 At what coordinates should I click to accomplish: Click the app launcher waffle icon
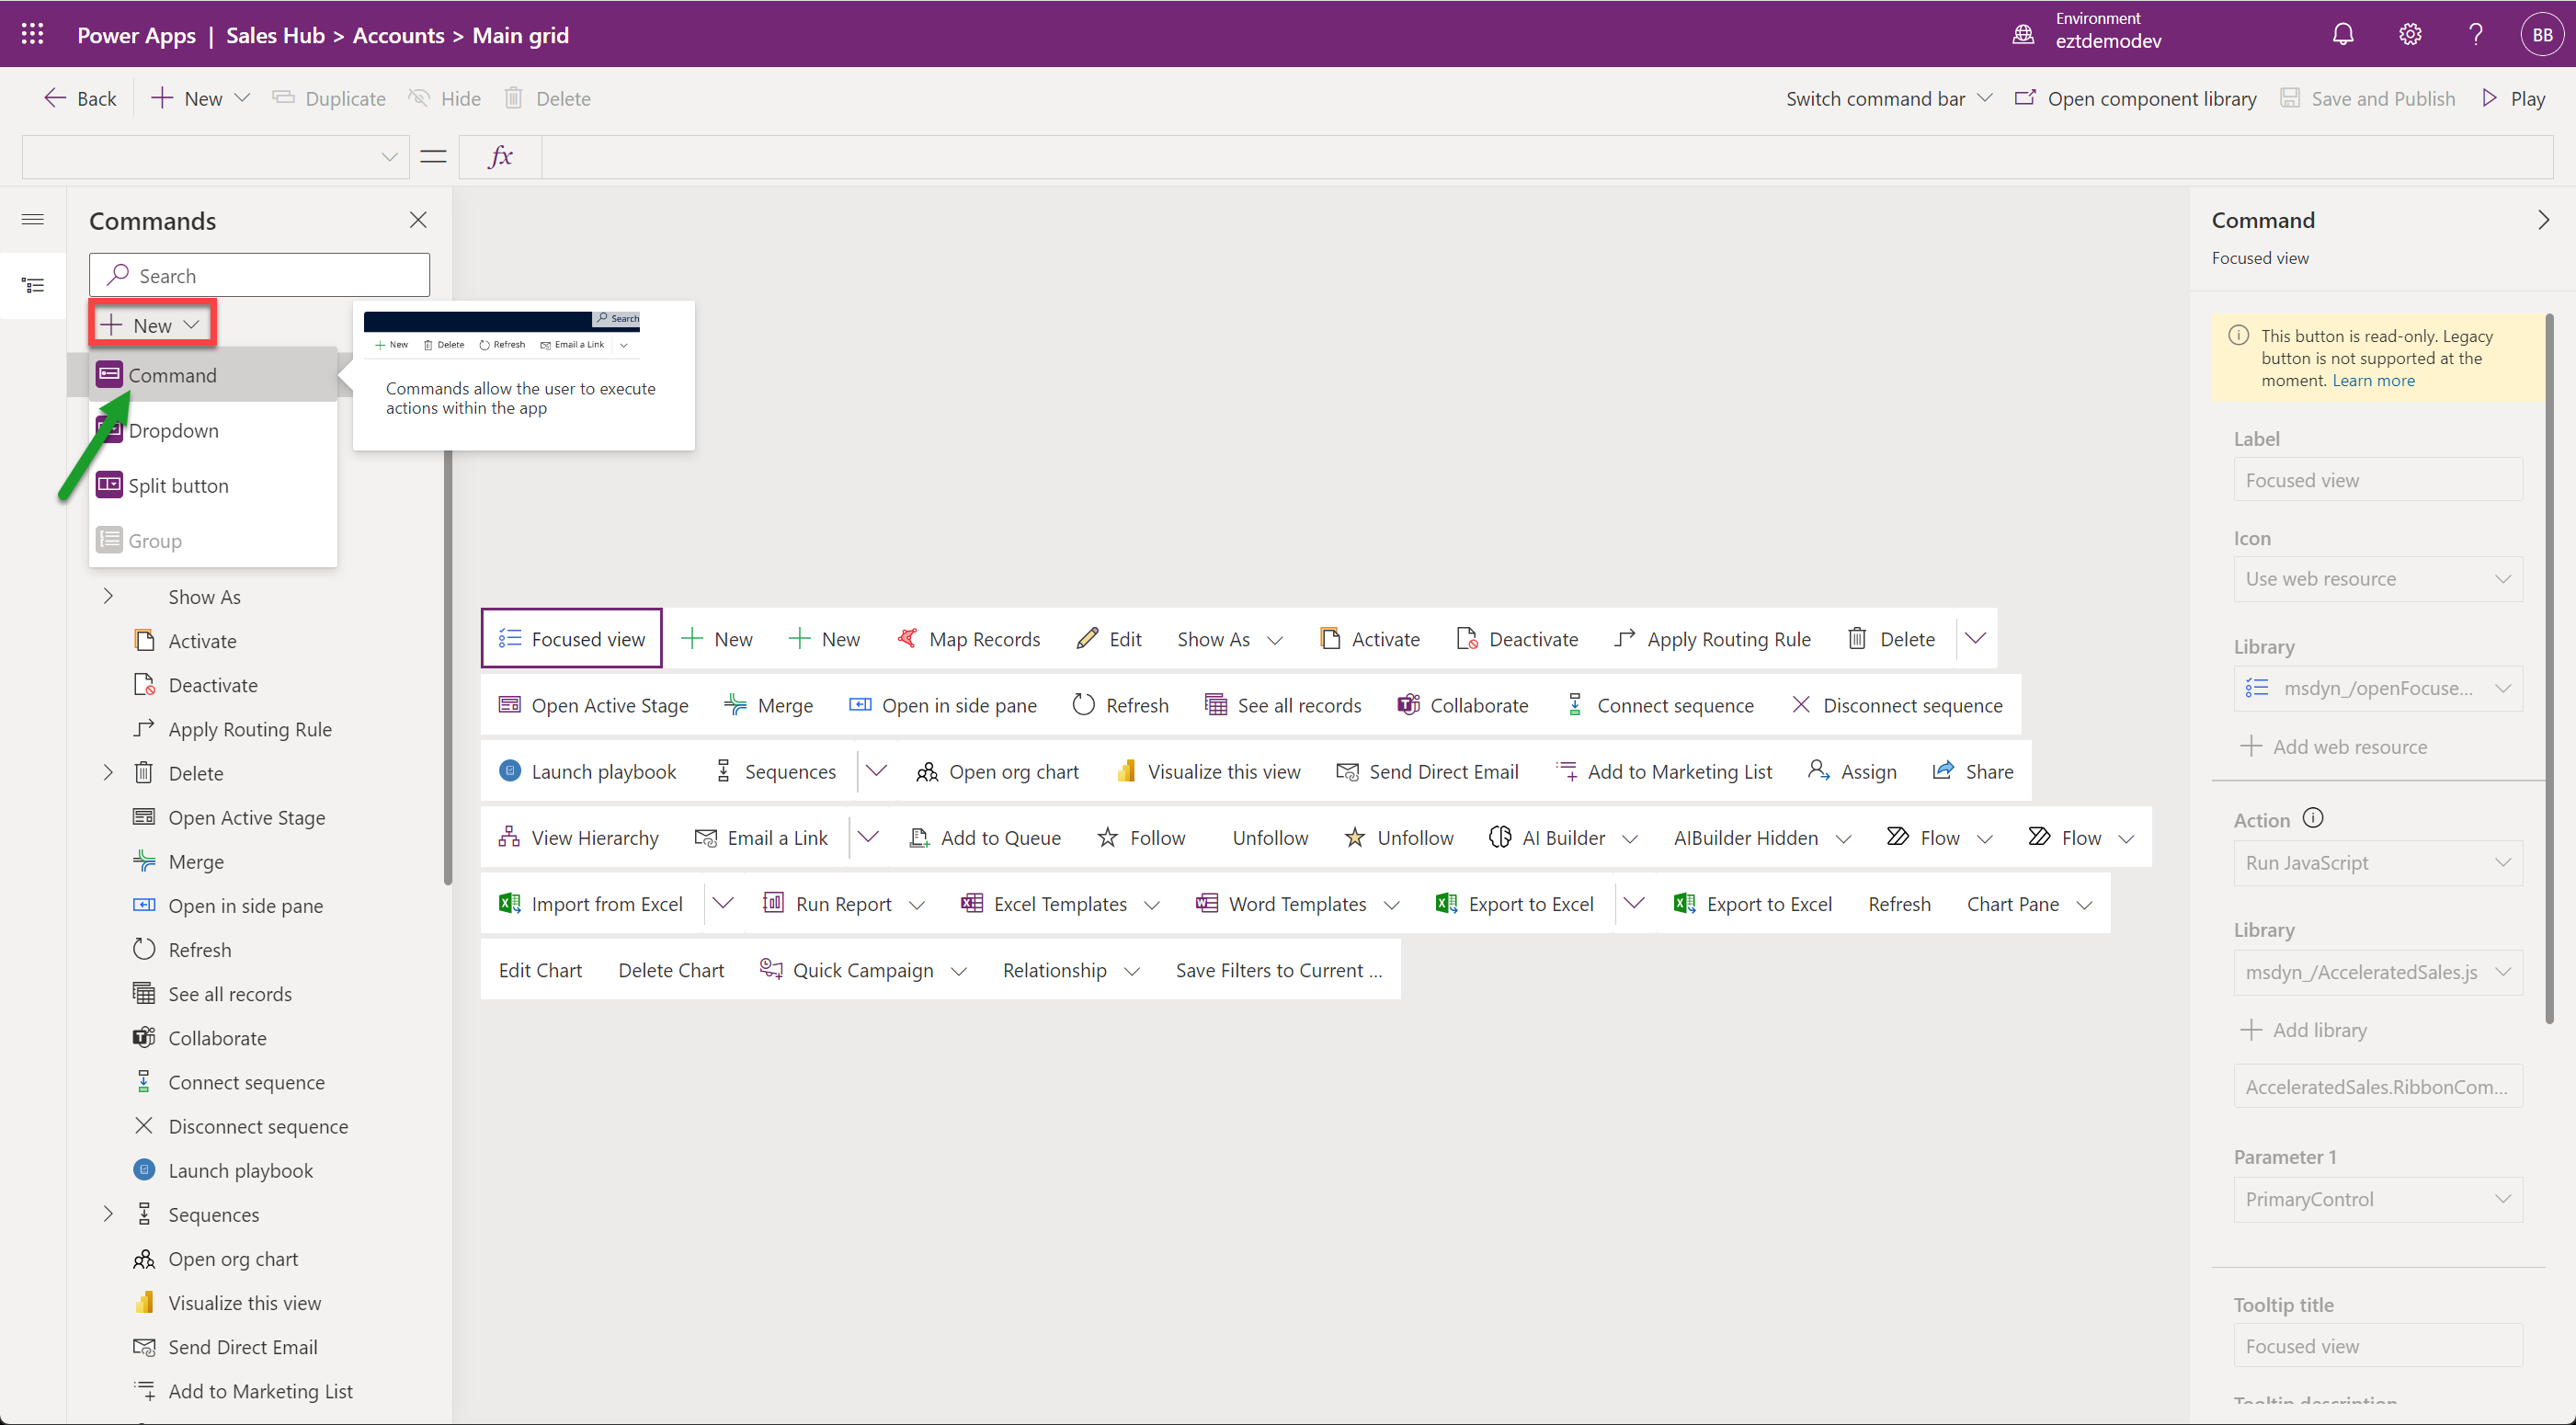32,35
